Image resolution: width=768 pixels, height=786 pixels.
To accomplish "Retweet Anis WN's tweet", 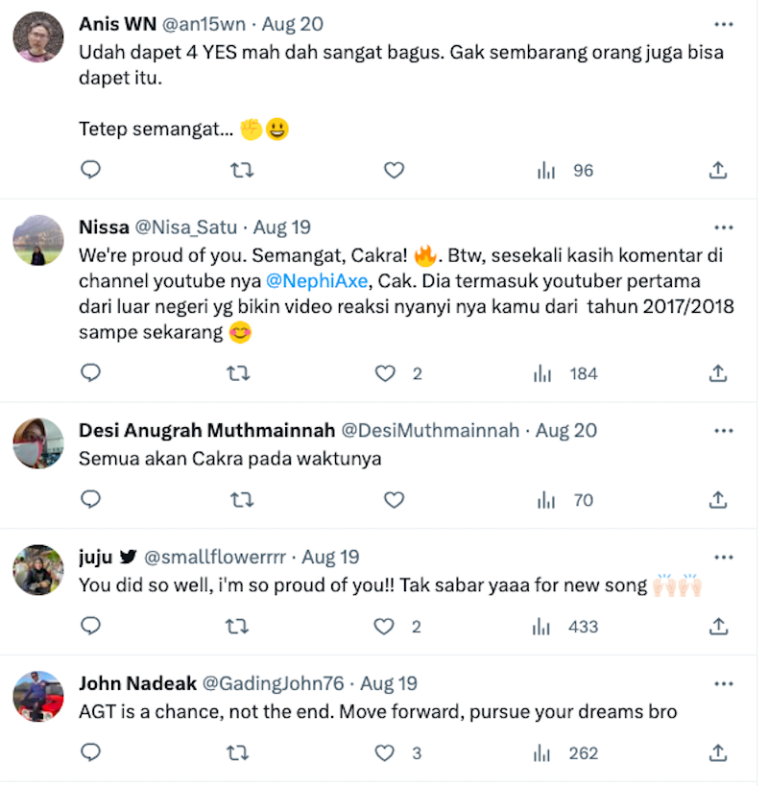I will click(x=242, y=170).
